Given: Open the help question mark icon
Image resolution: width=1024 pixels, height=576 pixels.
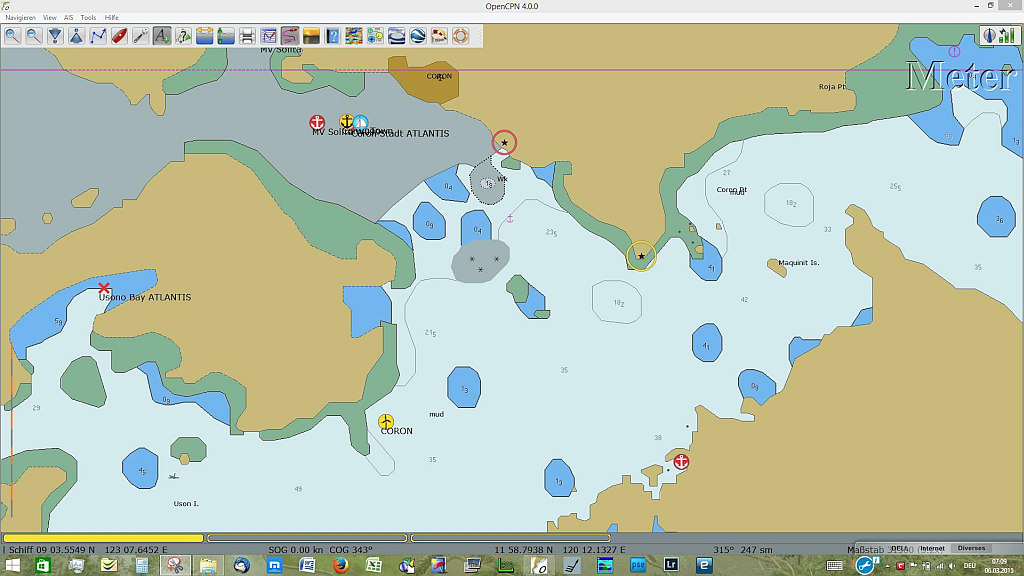Looking at the screenshot, I should point(332,36).
